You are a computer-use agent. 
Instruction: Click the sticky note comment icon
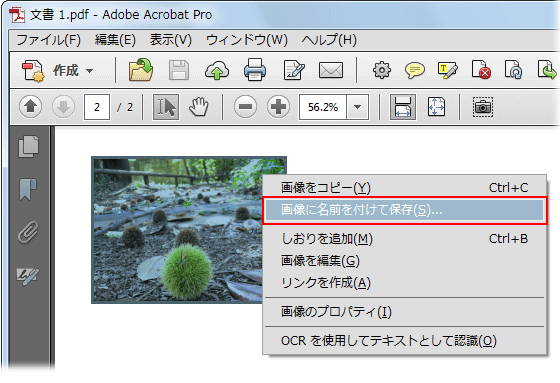pos(415,70)
